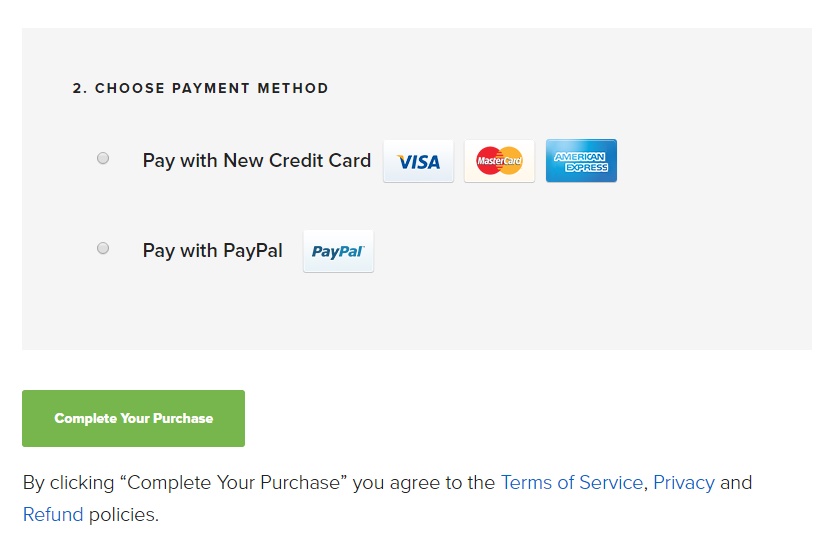The width and height of the screenshot is (829, 543).
Task: Select the Pay with New Credit Card radio button
Action: tap(103, 158)
